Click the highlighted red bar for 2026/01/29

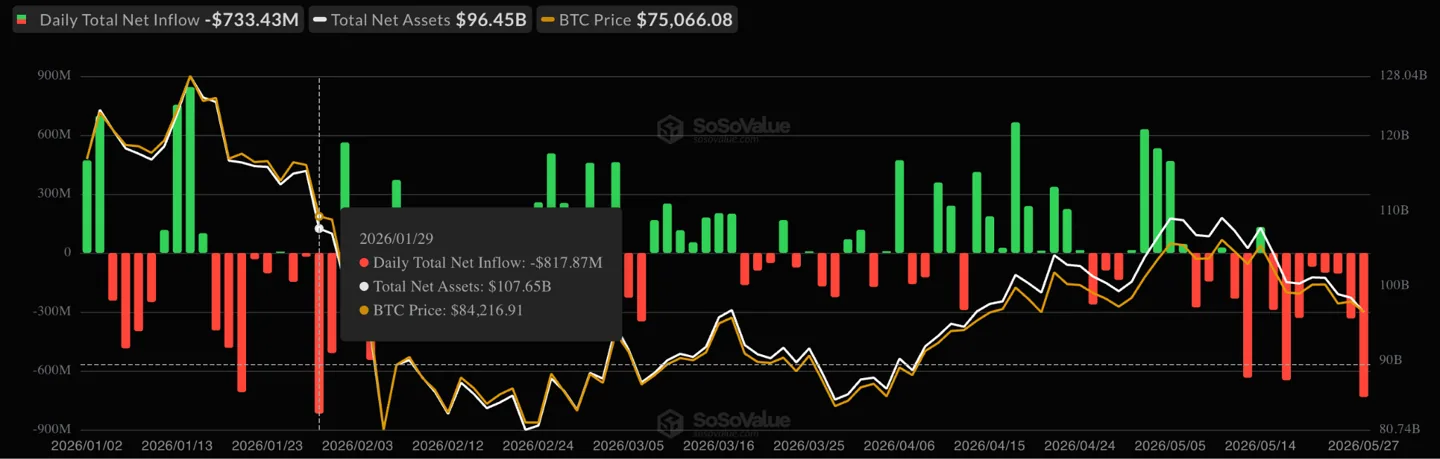click(x=319, y=333)
